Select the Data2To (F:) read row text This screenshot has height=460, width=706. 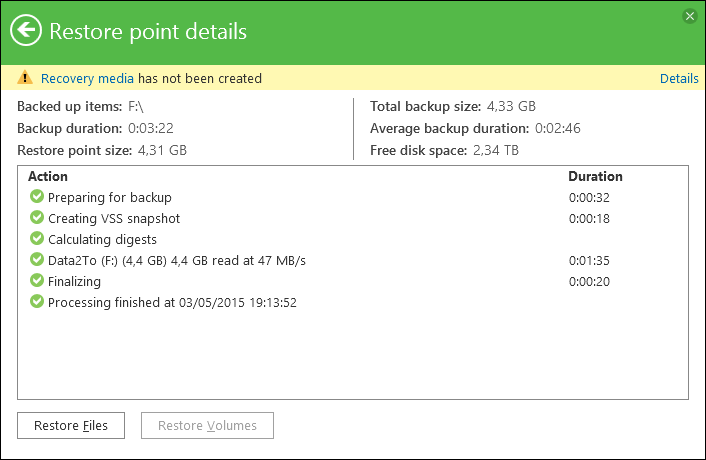click(176, 261)
